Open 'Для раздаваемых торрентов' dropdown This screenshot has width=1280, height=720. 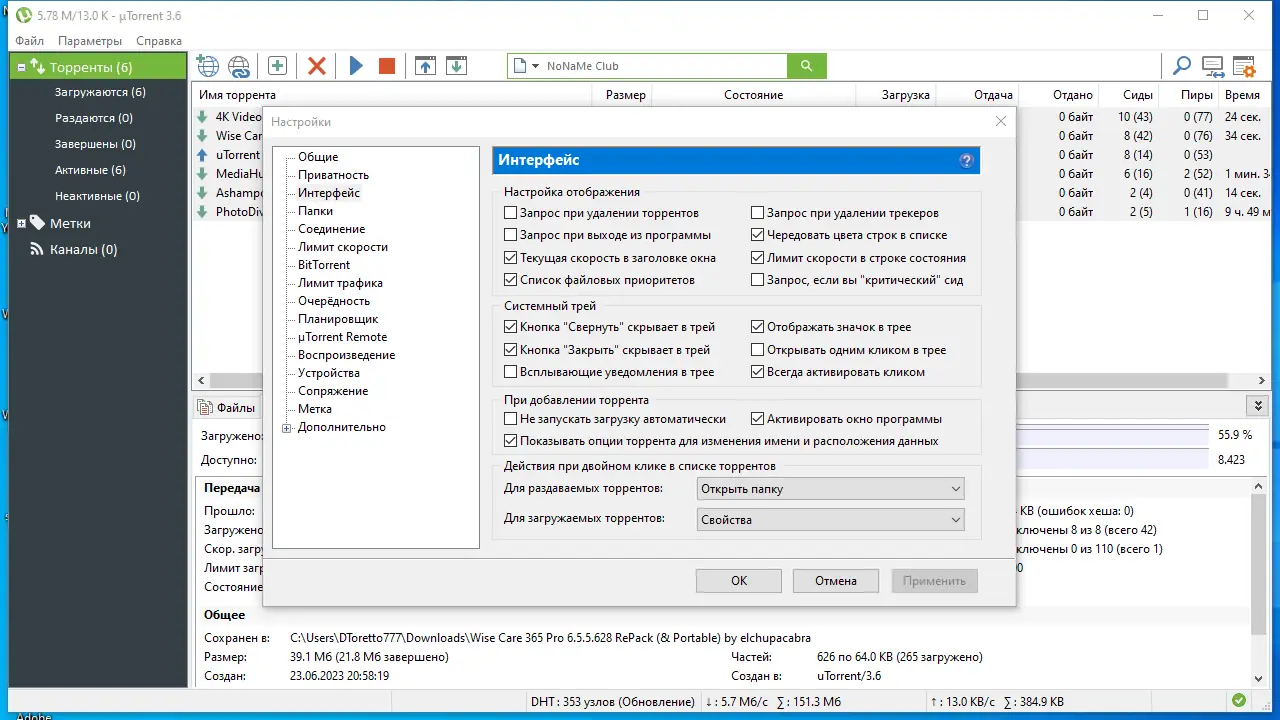(830, 489)
